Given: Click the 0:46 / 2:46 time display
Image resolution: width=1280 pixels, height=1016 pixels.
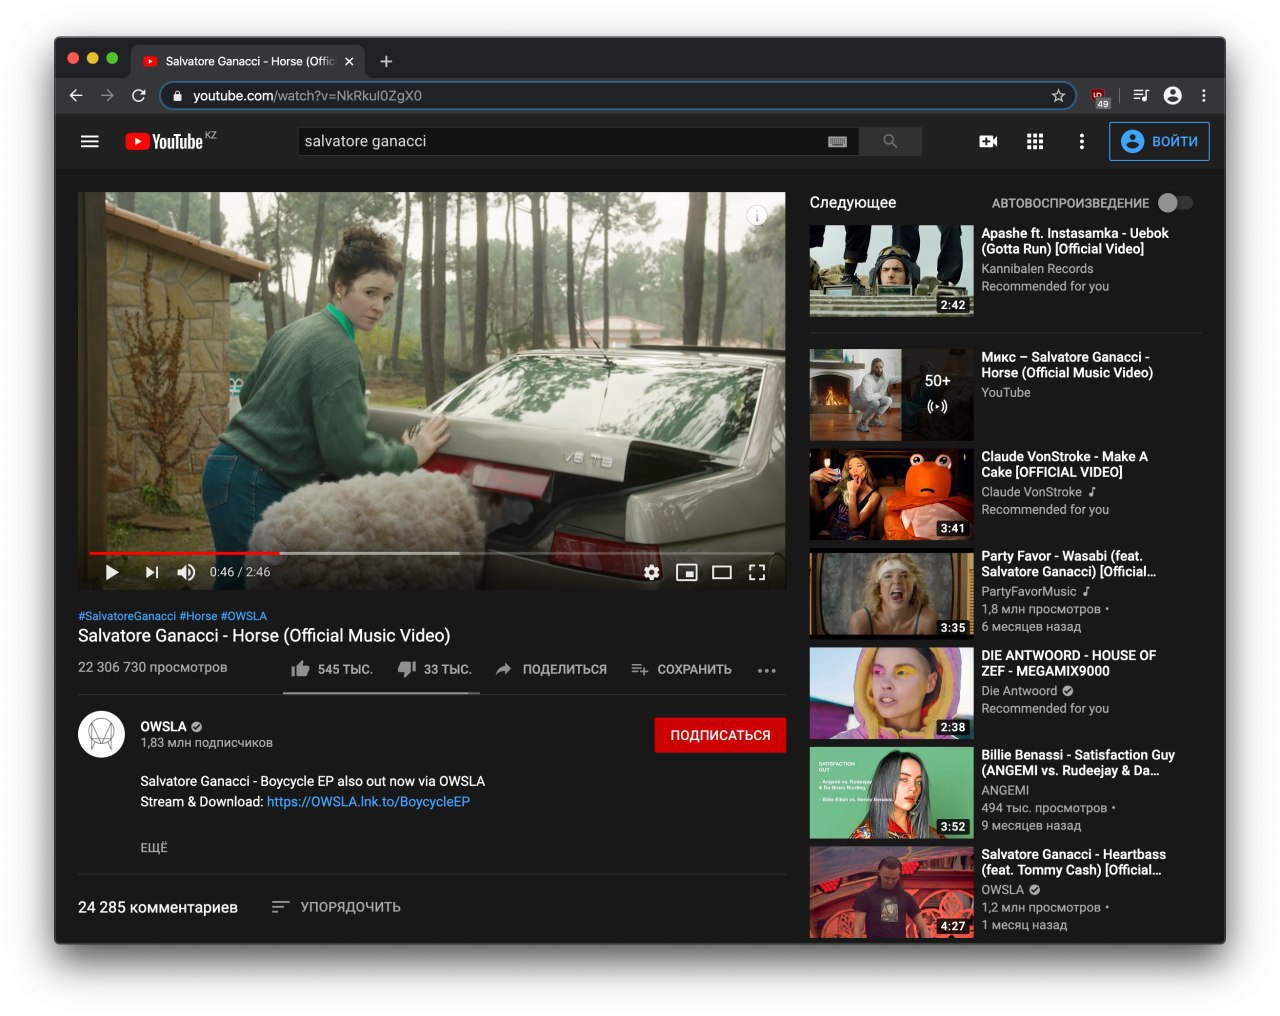Looking at the screenshot, I should [x=240, y=572].
